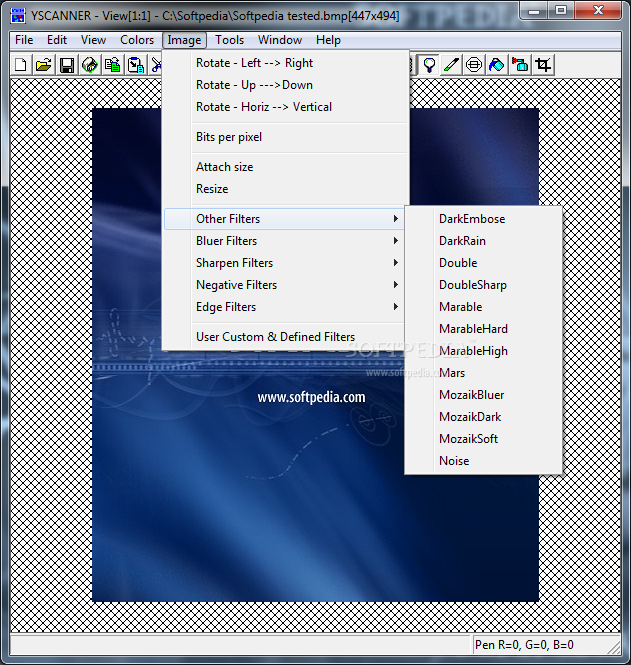Image resolution: width=631 pixels, height=665 pixels.
Task: Close the open Image menu
Action: point(184,40)
